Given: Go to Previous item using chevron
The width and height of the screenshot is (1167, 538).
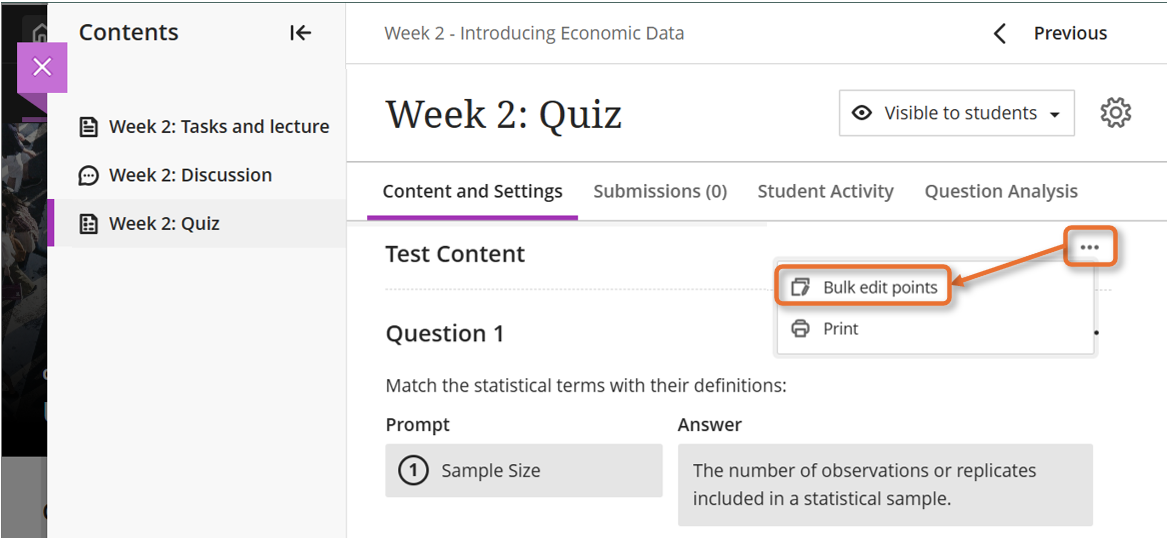Looking at the screenshot, I should click(x=999, y=34).
